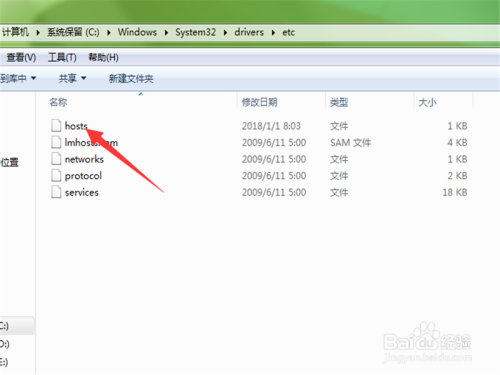Image resolution: width=500 pixels, height=375 pixels.
Task: Expand the arrow after drivers breadcrumb
Action: (x=273, y=33)
